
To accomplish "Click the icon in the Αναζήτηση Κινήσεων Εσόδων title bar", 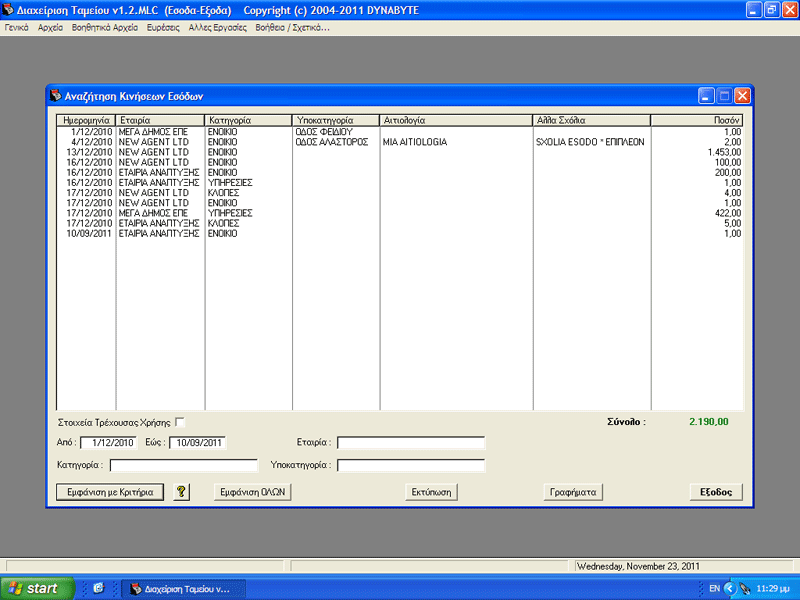I will click(x=56, y=96).
